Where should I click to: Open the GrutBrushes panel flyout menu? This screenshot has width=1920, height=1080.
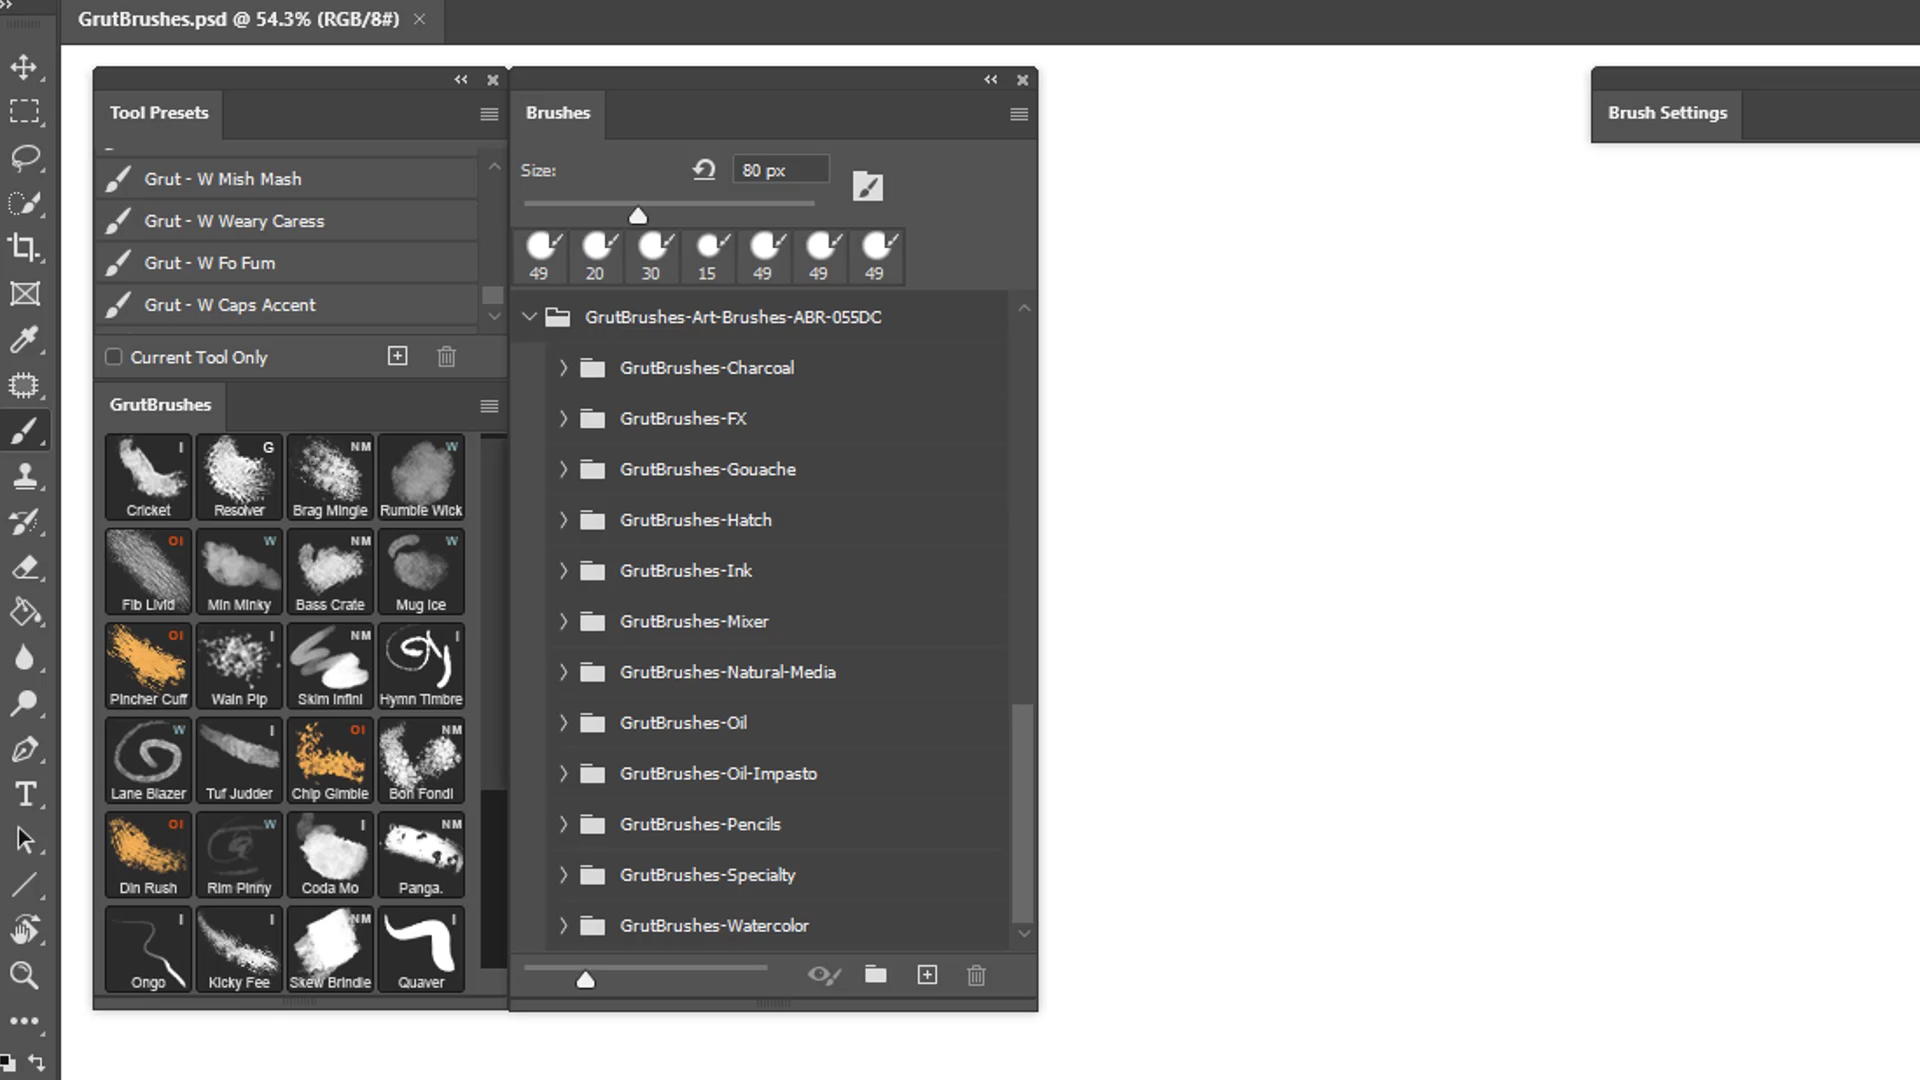(x=489, y=406)
